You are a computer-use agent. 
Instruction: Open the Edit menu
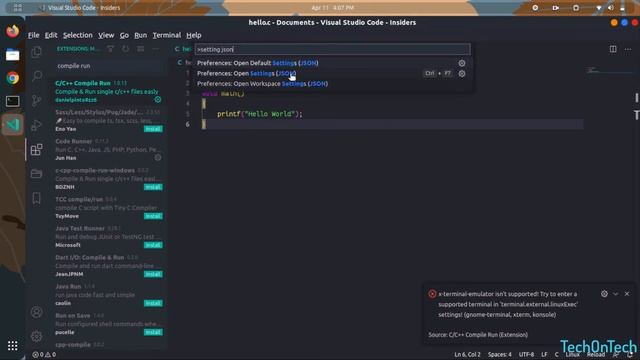pyautogui.click(x=51, y=35)
